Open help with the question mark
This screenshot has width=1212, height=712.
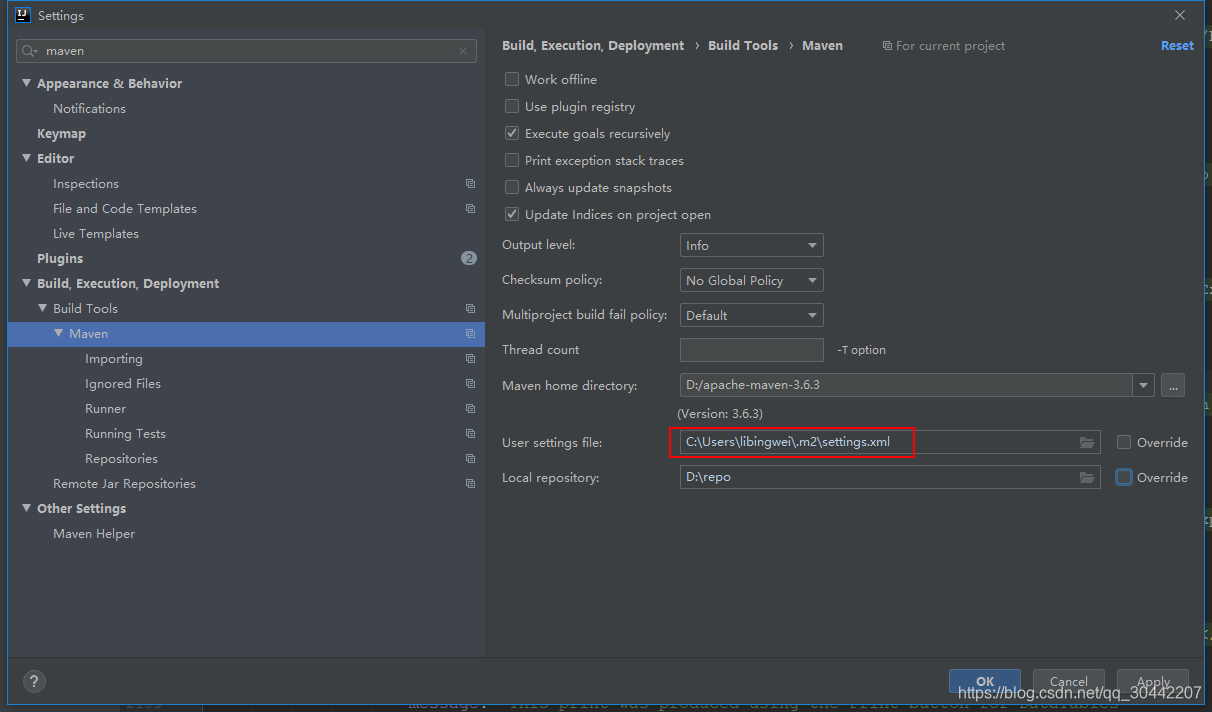(34, 682)
